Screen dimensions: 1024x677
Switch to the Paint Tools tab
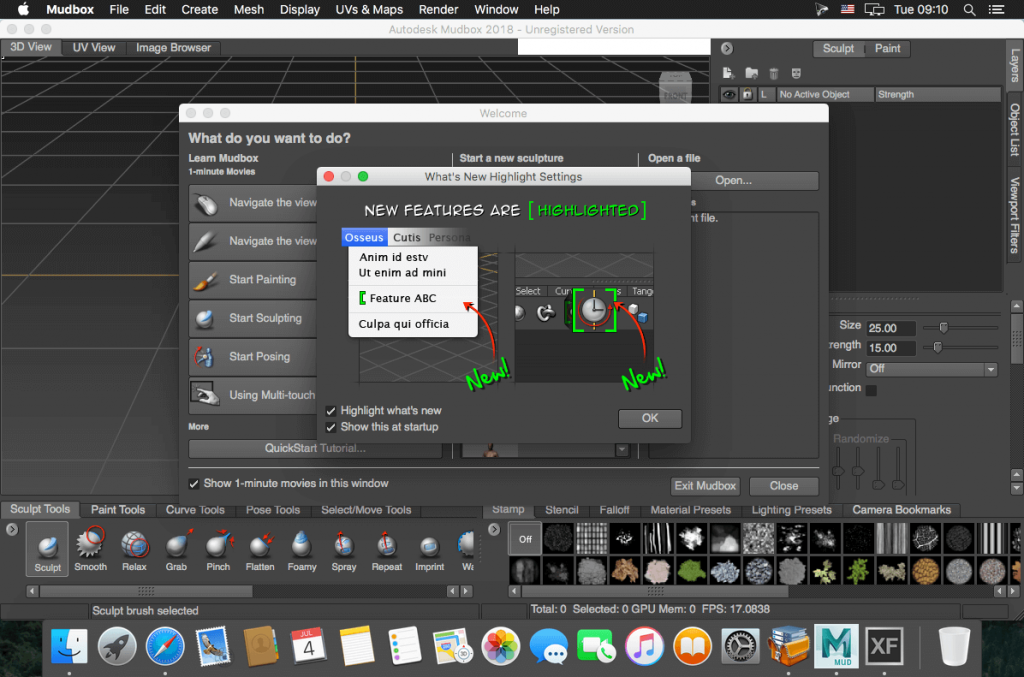118,510
